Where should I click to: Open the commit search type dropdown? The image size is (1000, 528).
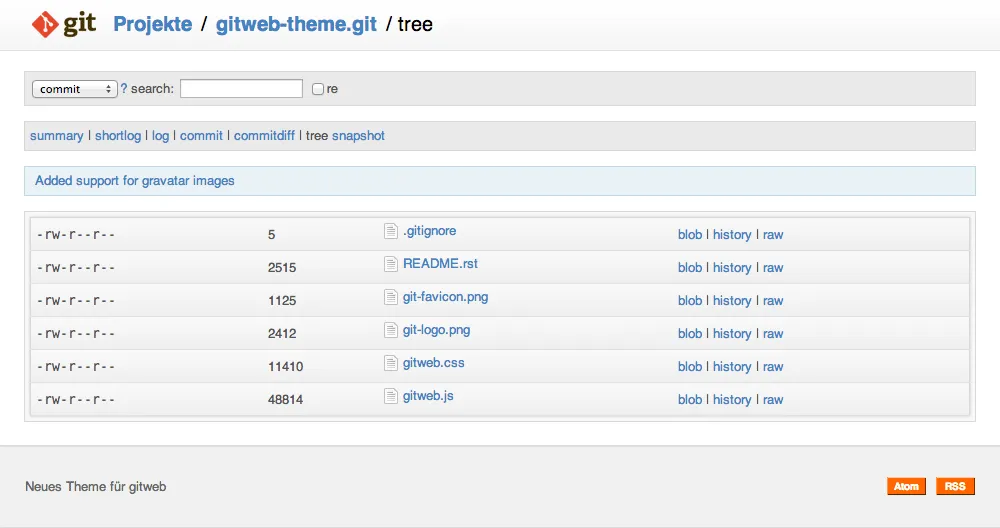pos(75,89)
